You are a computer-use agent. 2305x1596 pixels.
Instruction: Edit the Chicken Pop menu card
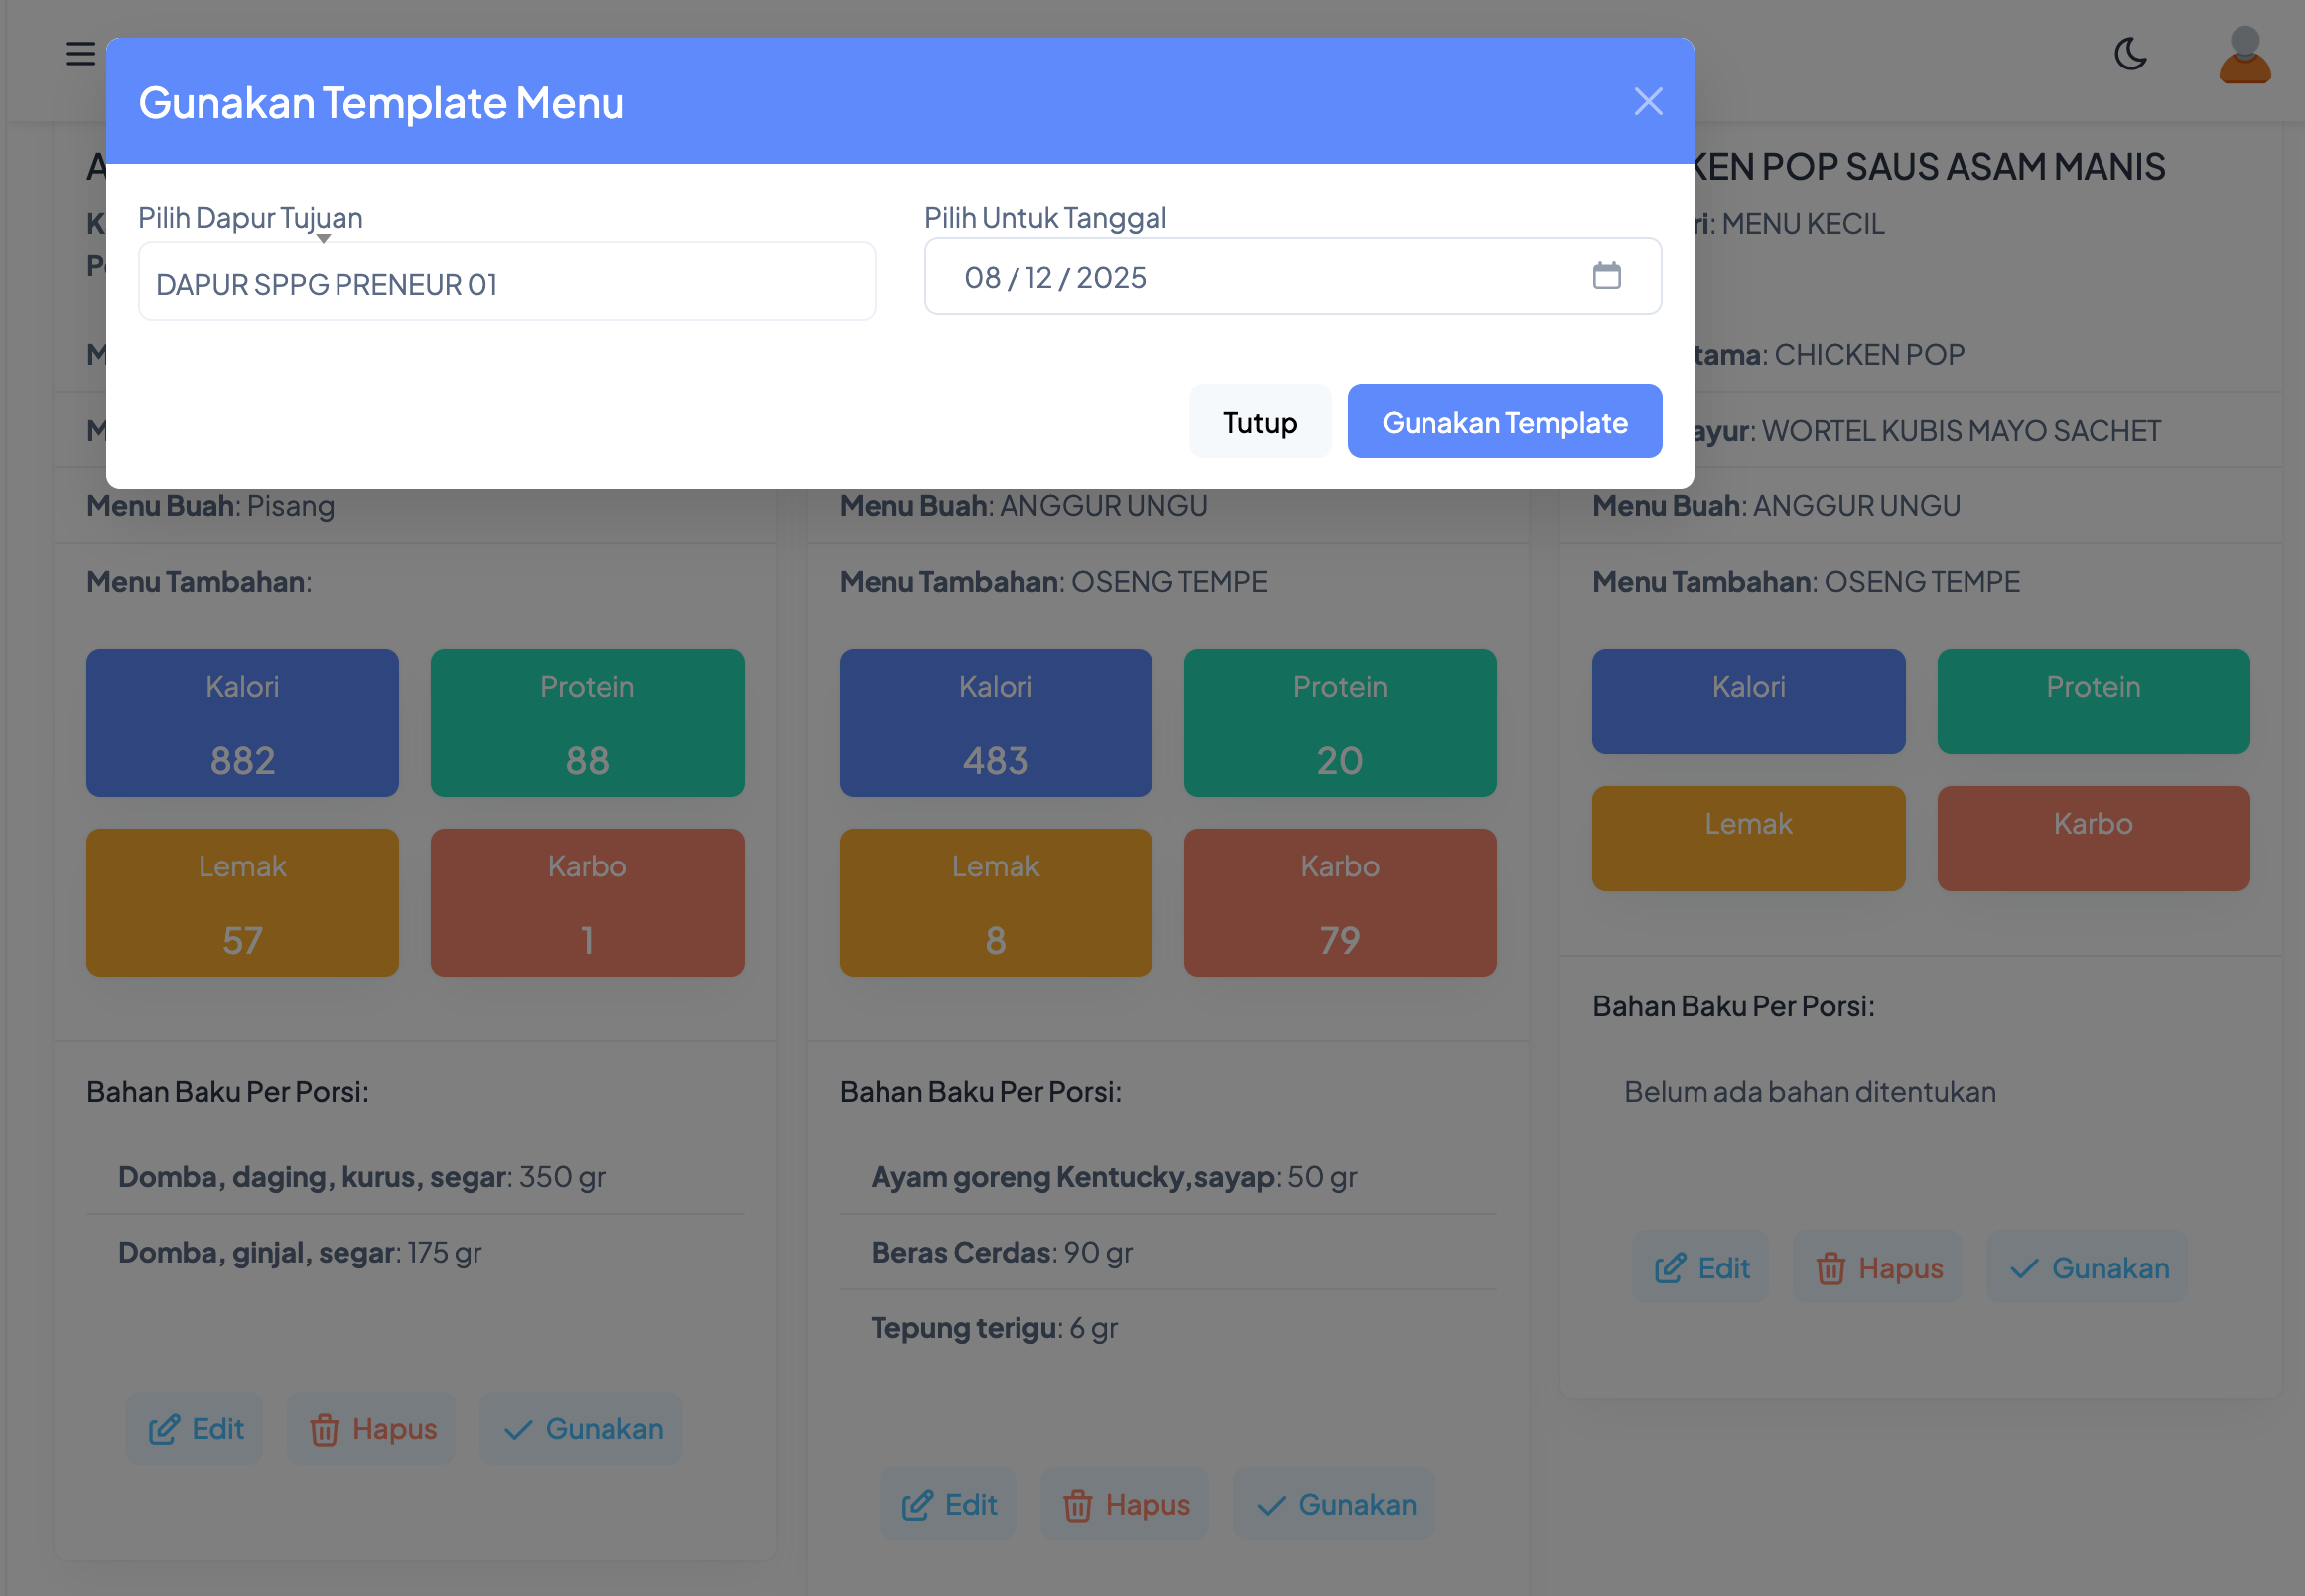1701,1268
